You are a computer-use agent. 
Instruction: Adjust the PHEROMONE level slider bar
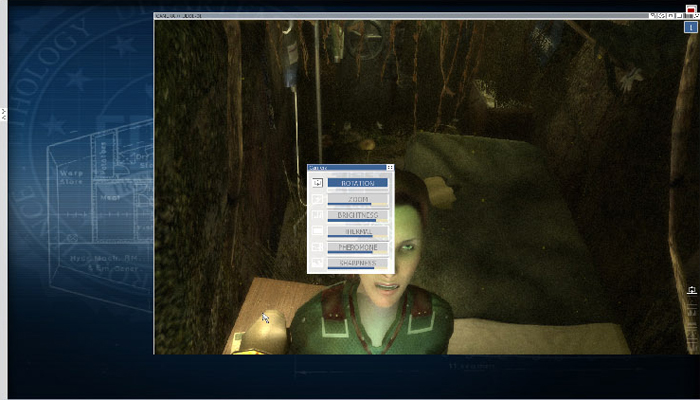point(358,252)
